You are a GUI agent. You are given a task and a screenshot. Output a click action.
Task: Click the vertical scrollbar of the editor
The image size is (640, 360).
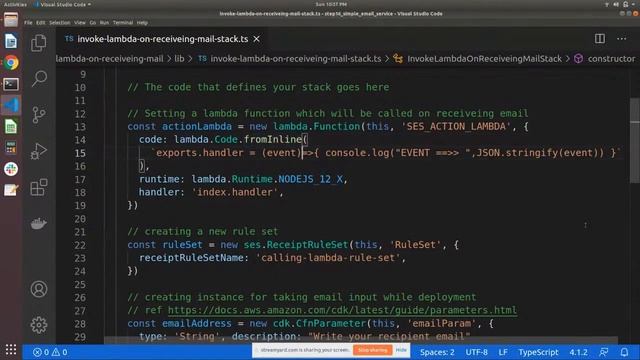tap(635, 141)
